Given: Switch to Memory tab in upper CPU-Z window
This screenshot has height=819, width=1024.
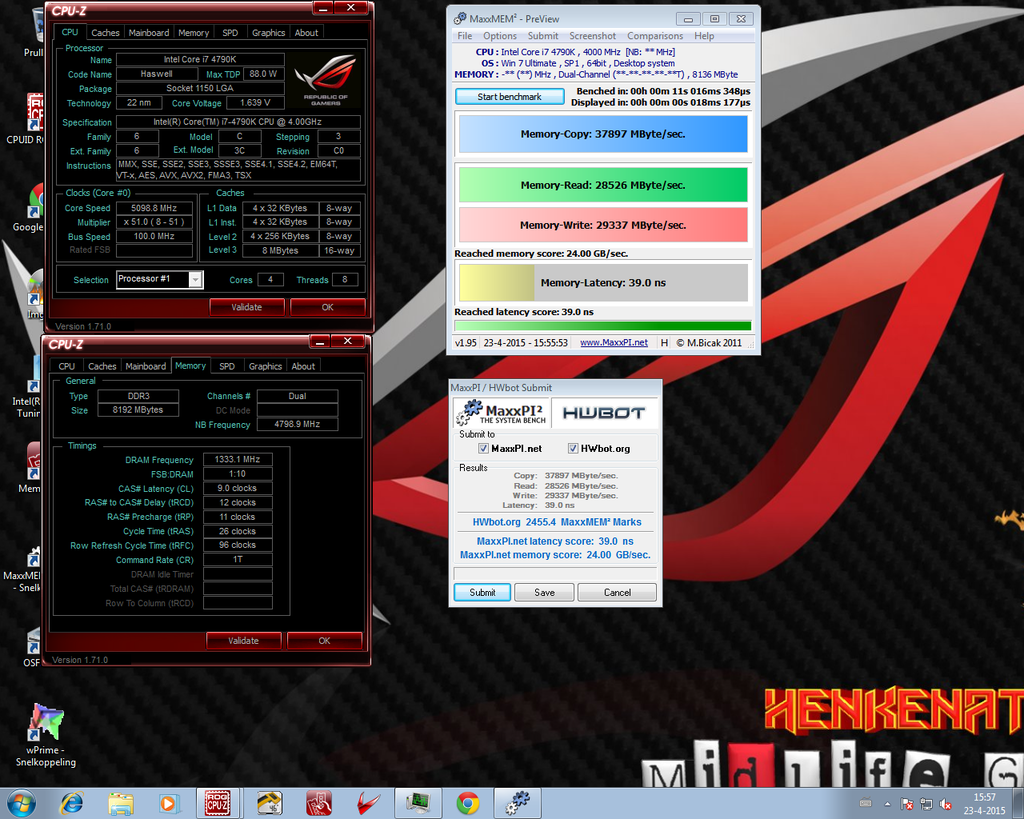Looking at the screenshot, I should click(x=193, y=33).
